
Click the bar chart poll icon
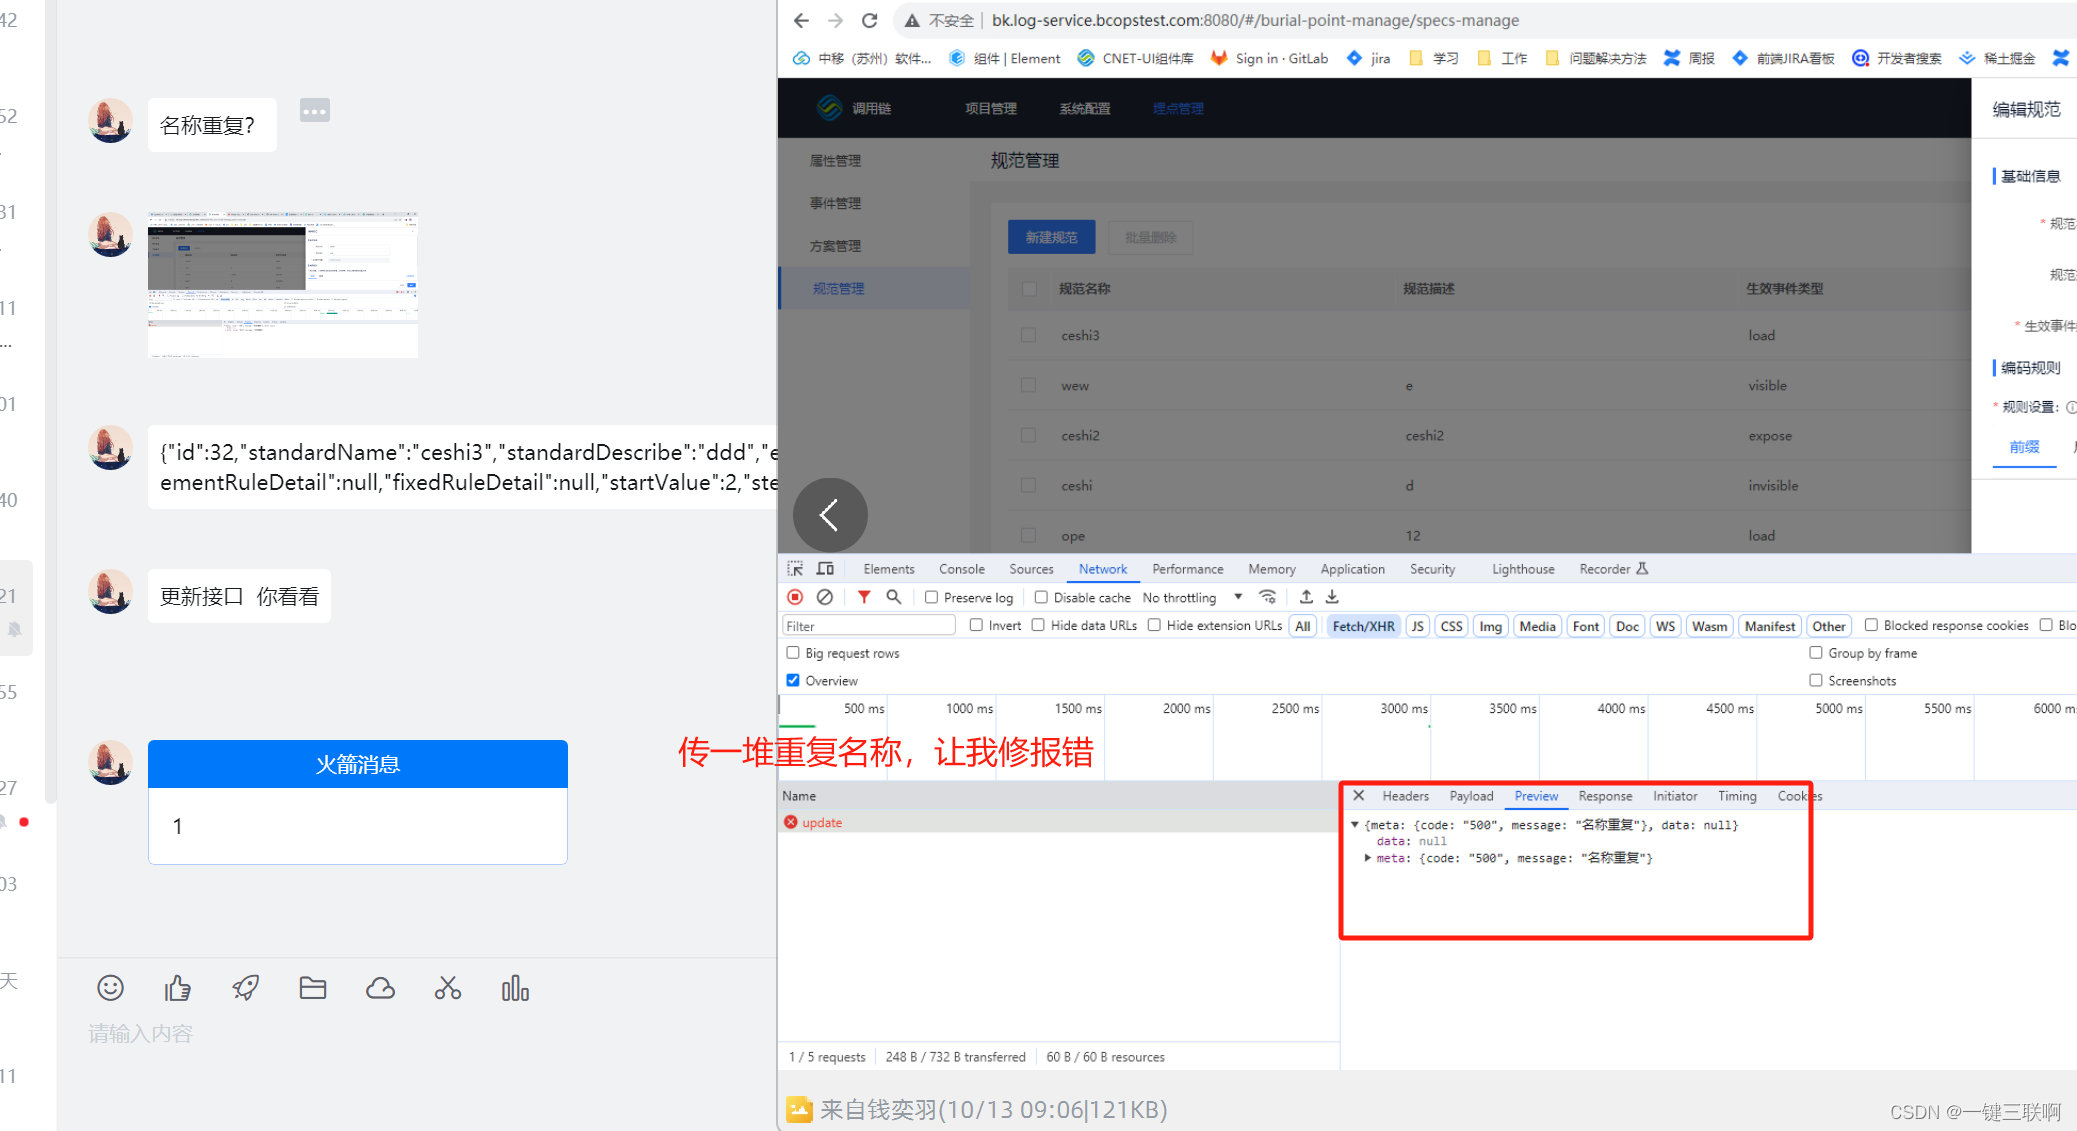click(515, 988)
